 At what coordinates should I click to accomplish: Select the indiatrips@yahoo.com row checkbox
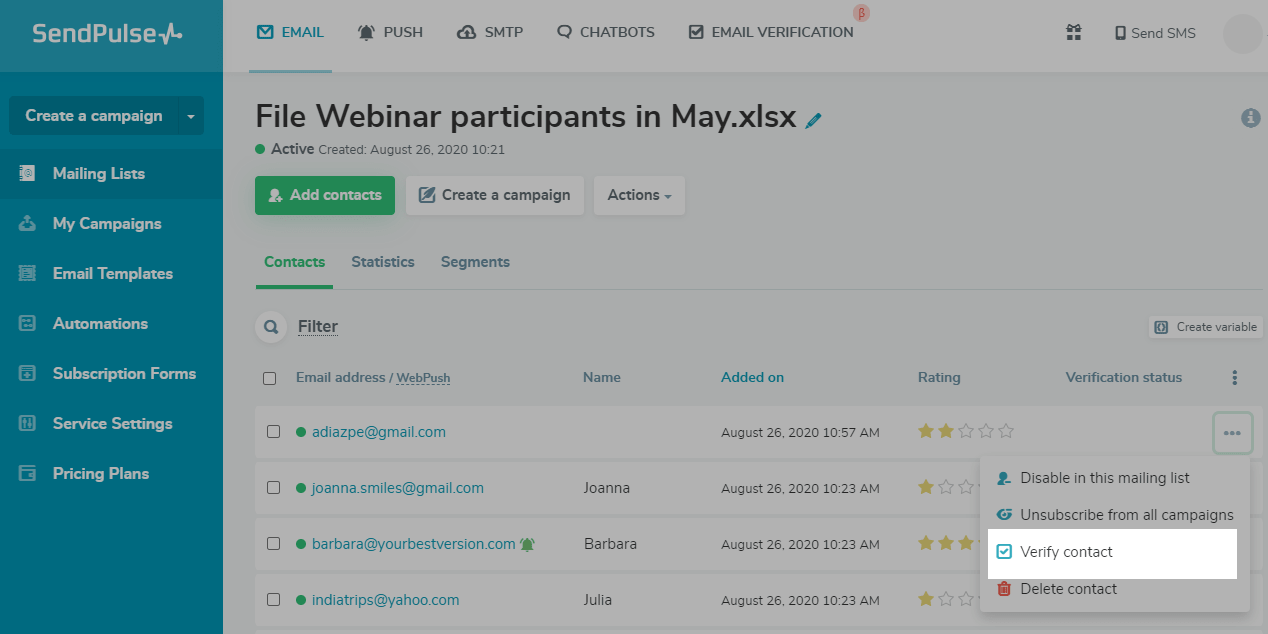[274, 600]
